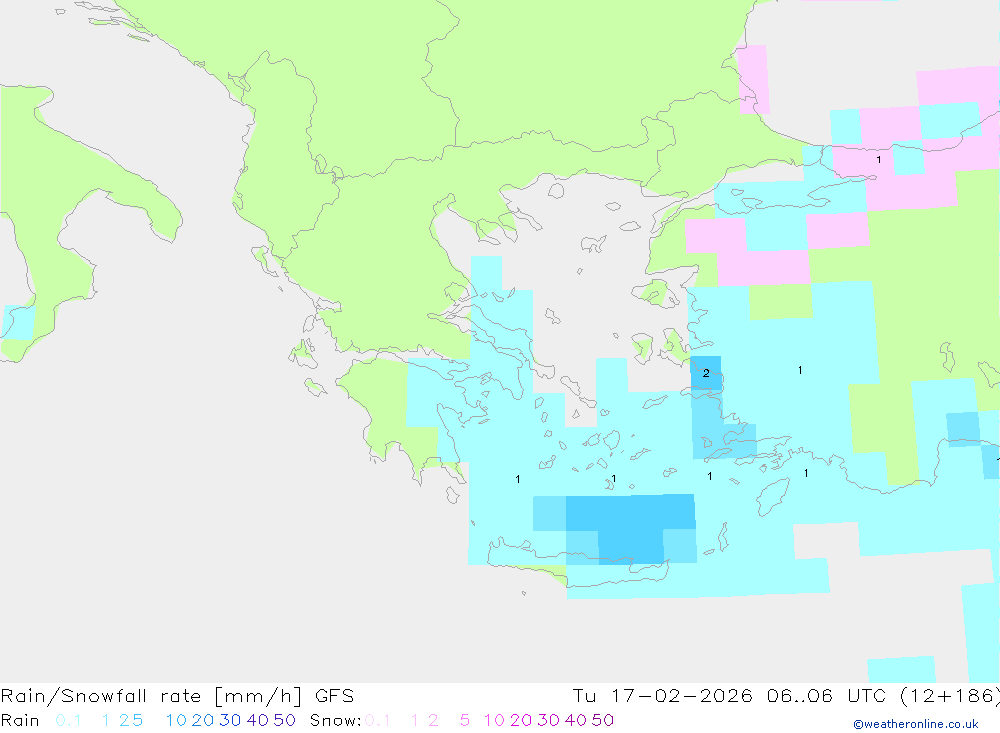Click snow legend value 10

(494, 720)
